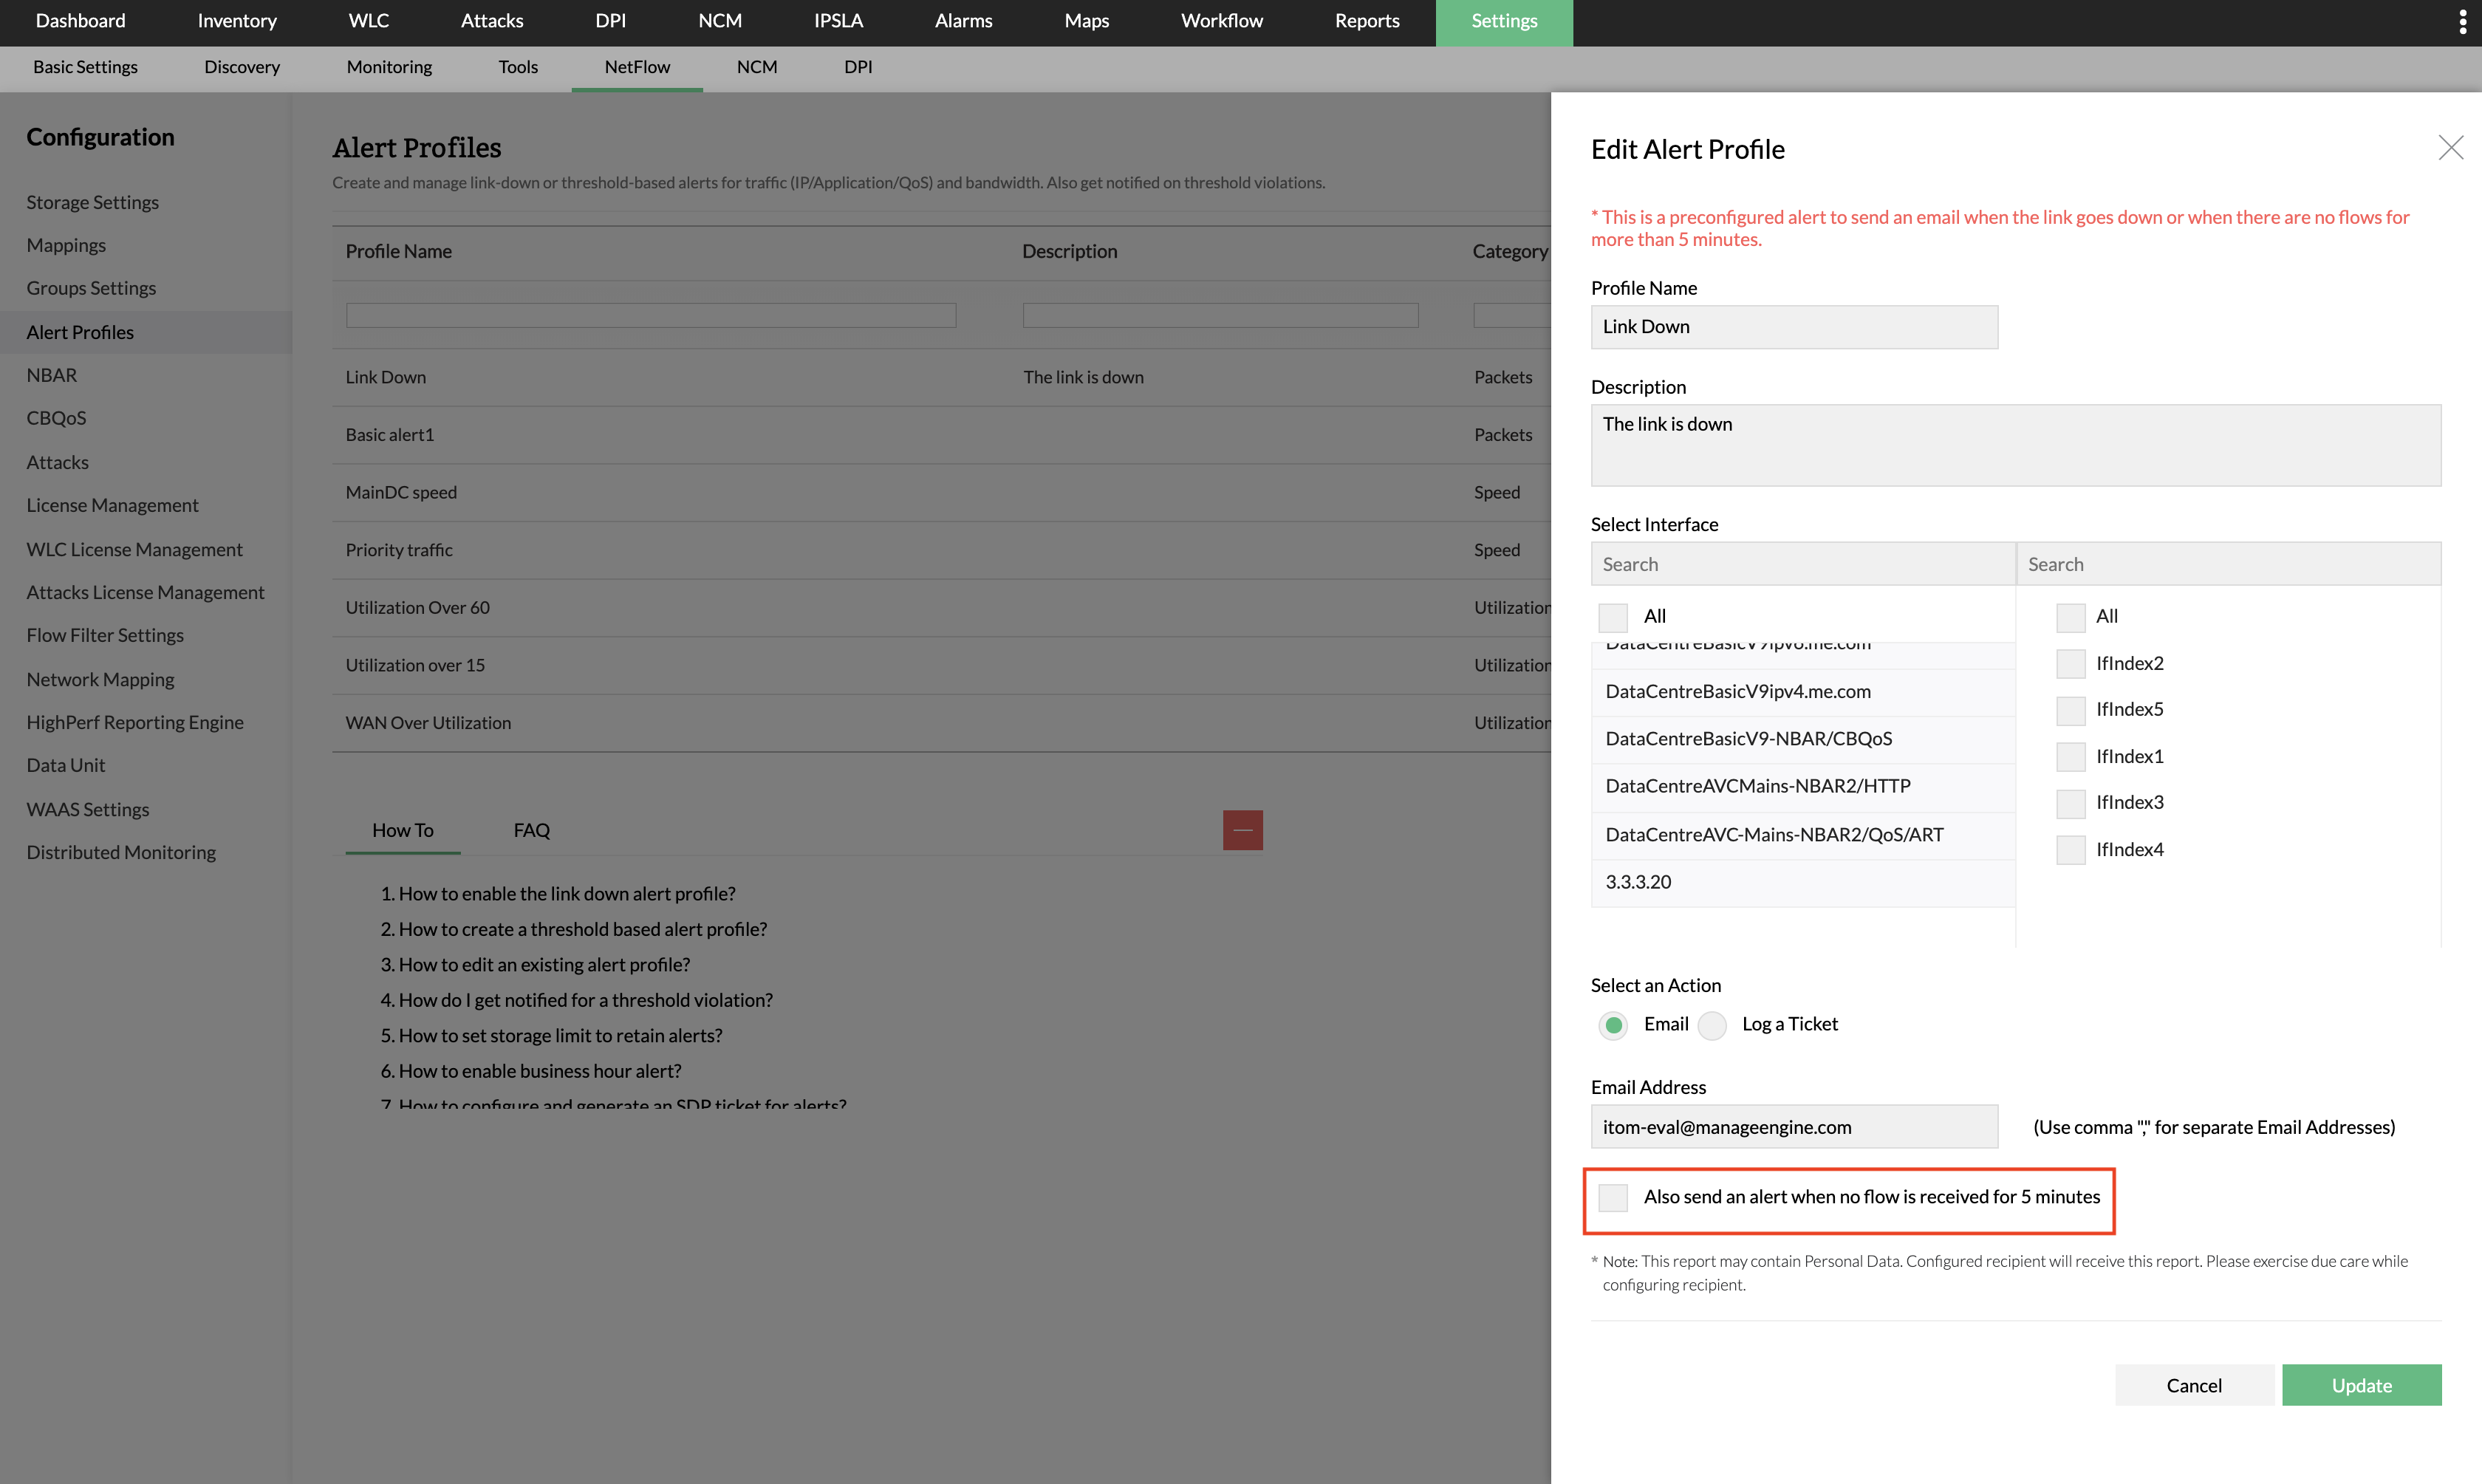This screenshot has height=1484, width=2482.
Task: Open the FAQ tab
Action: (x=531, y=830)
